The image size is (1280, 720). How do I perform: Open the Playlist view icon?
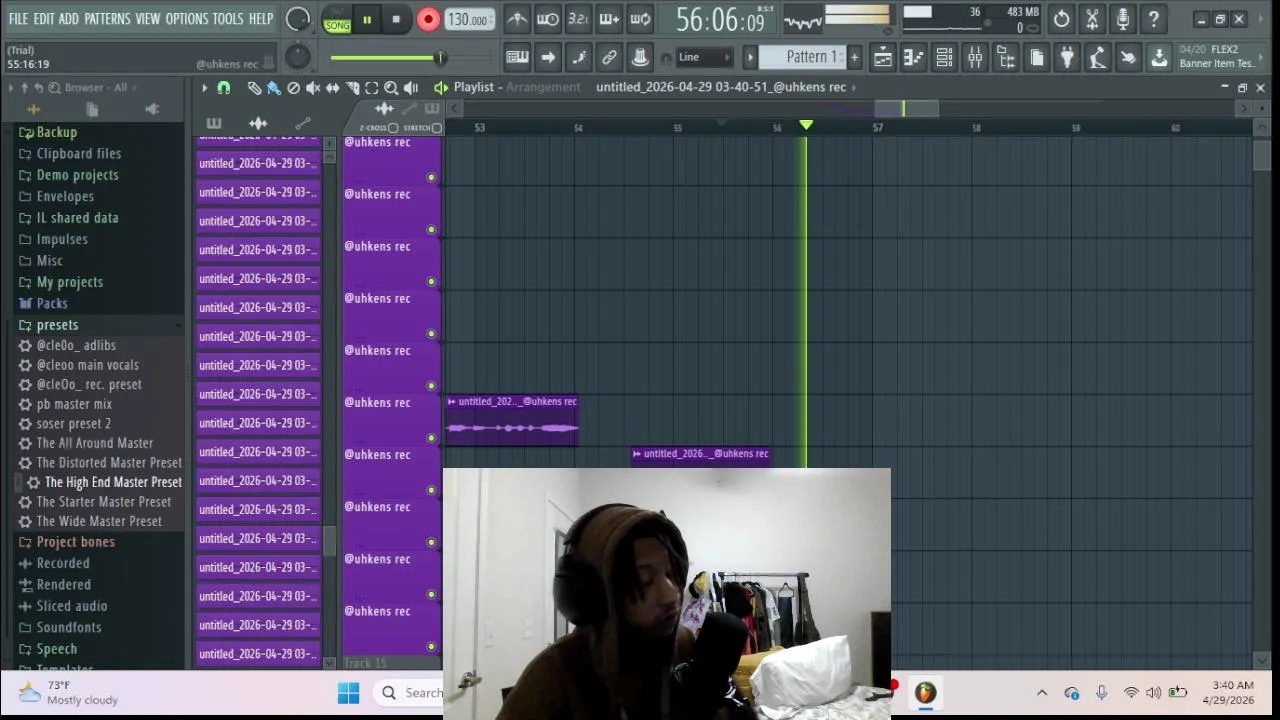(x=883, y=58)
